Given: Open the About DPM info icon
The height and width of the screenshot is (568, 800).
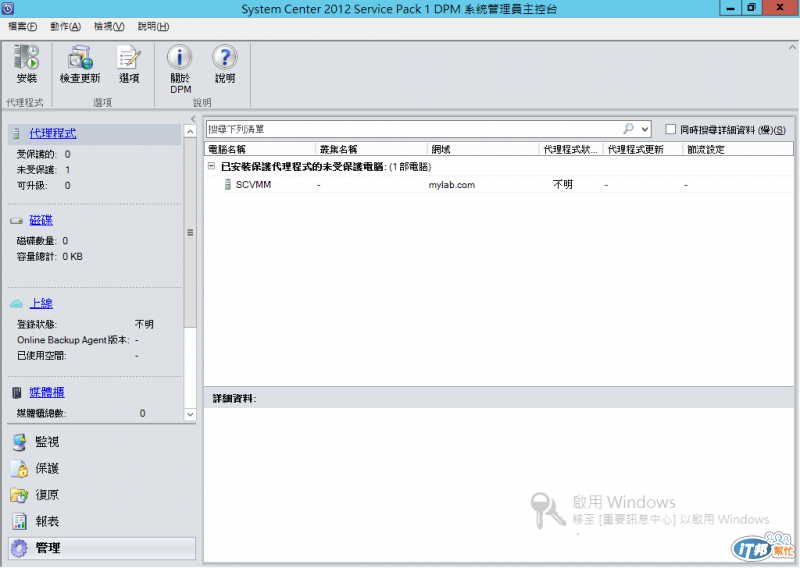Looking at the screenshot, I should 180,57.
